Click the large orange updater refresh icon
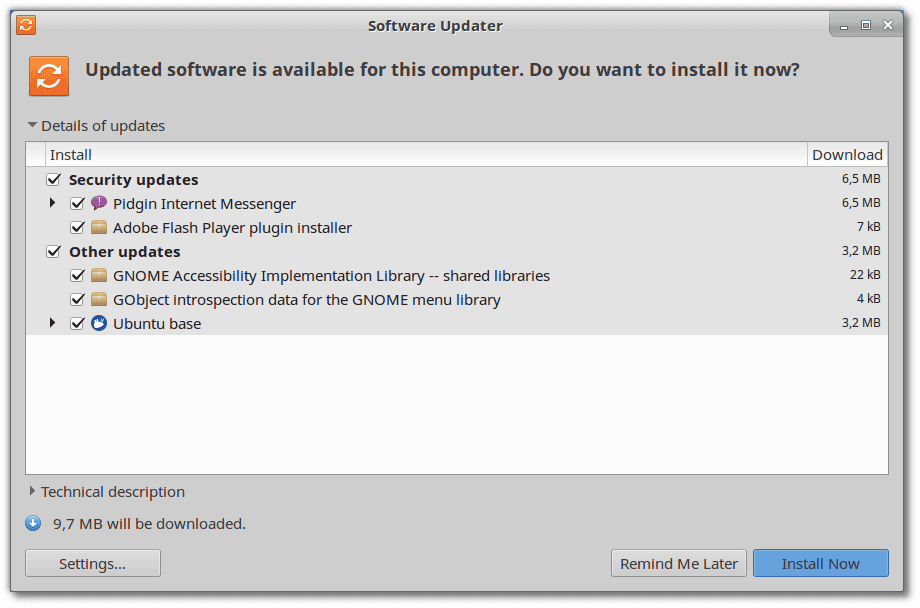Viewport: 920px width, 608px height. click(x=49, y=76)
